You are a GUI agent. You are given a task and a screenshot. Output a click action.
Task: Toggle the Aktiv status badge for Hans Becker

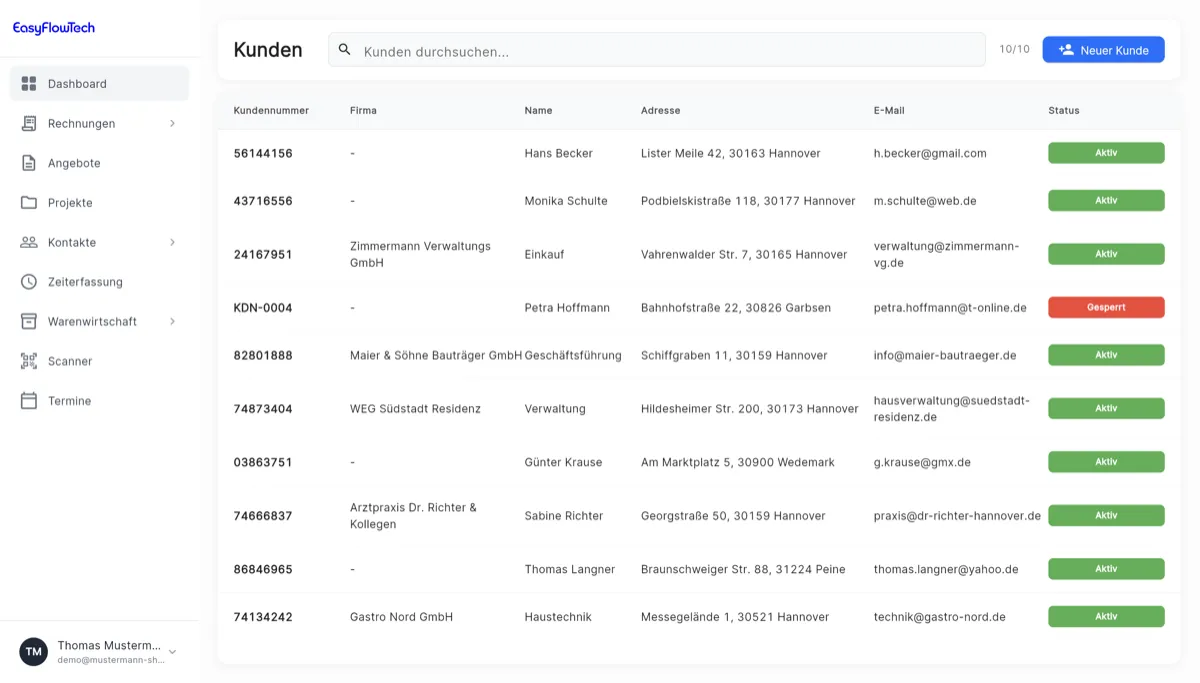point(1106,152)
